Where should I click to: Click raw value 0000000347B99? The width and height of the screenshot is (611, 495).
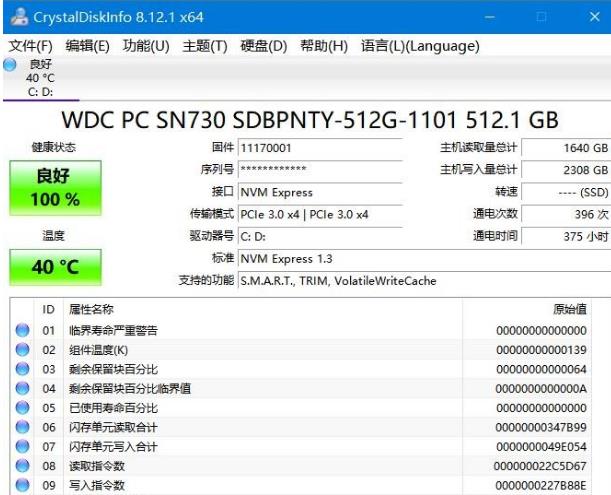click(541, 428)
